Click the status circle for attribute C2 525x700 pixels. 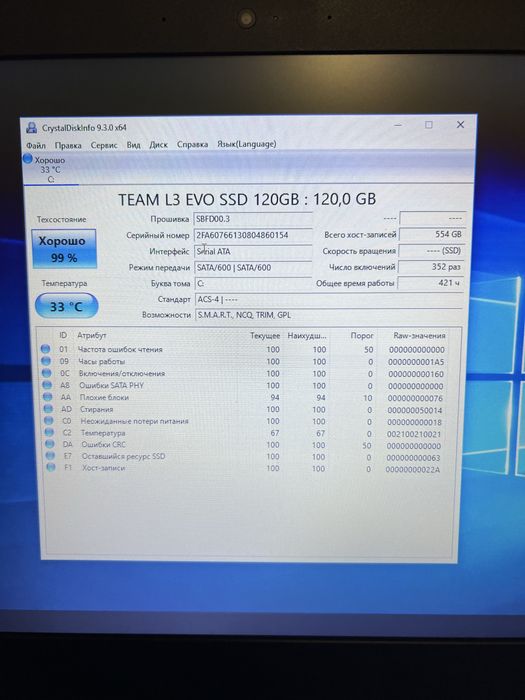point(50,432)
